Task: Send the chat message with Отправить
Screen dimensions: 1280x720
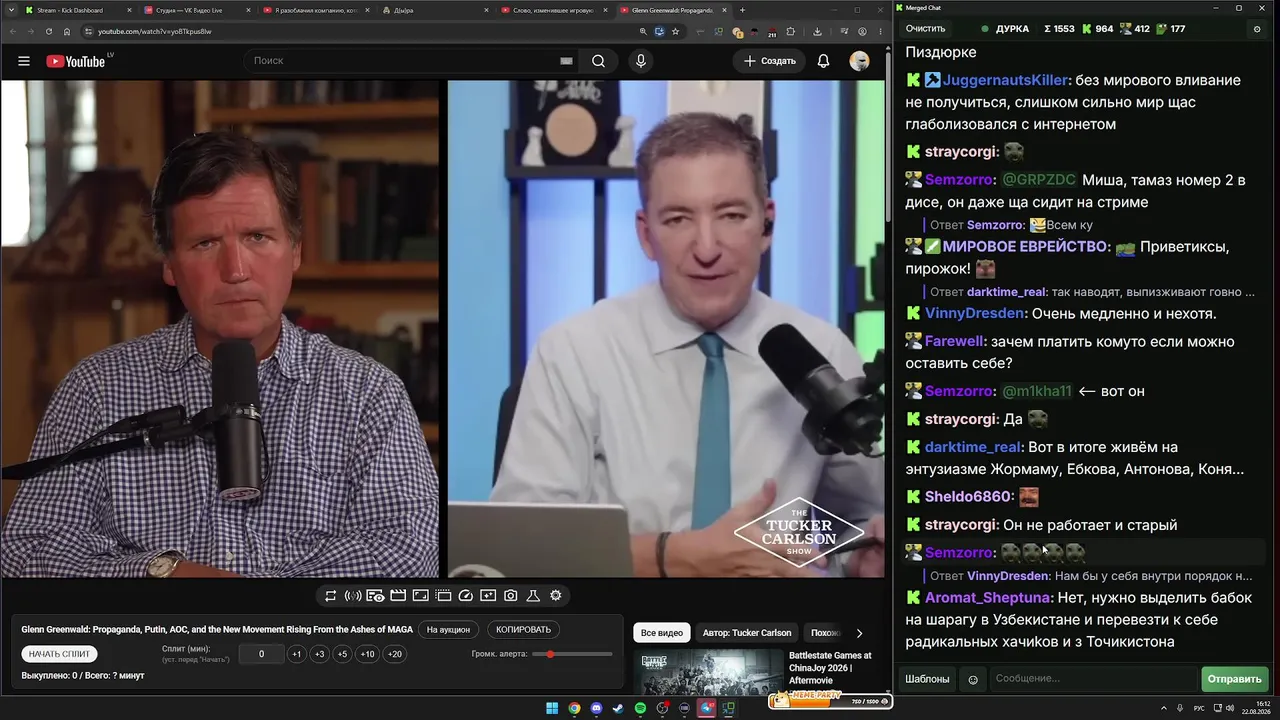Action: [x=1235, y=679]
